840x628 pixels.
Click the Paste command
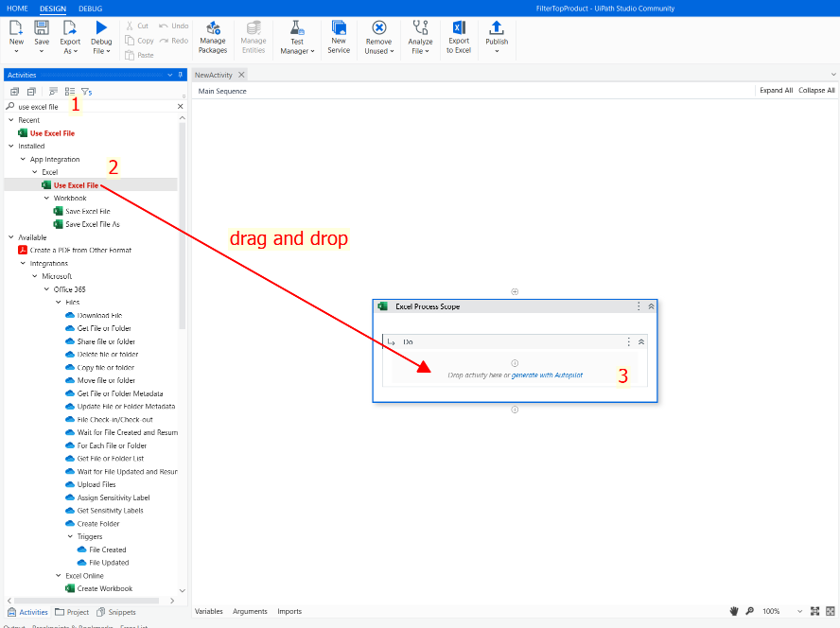[x=139, y=55]
